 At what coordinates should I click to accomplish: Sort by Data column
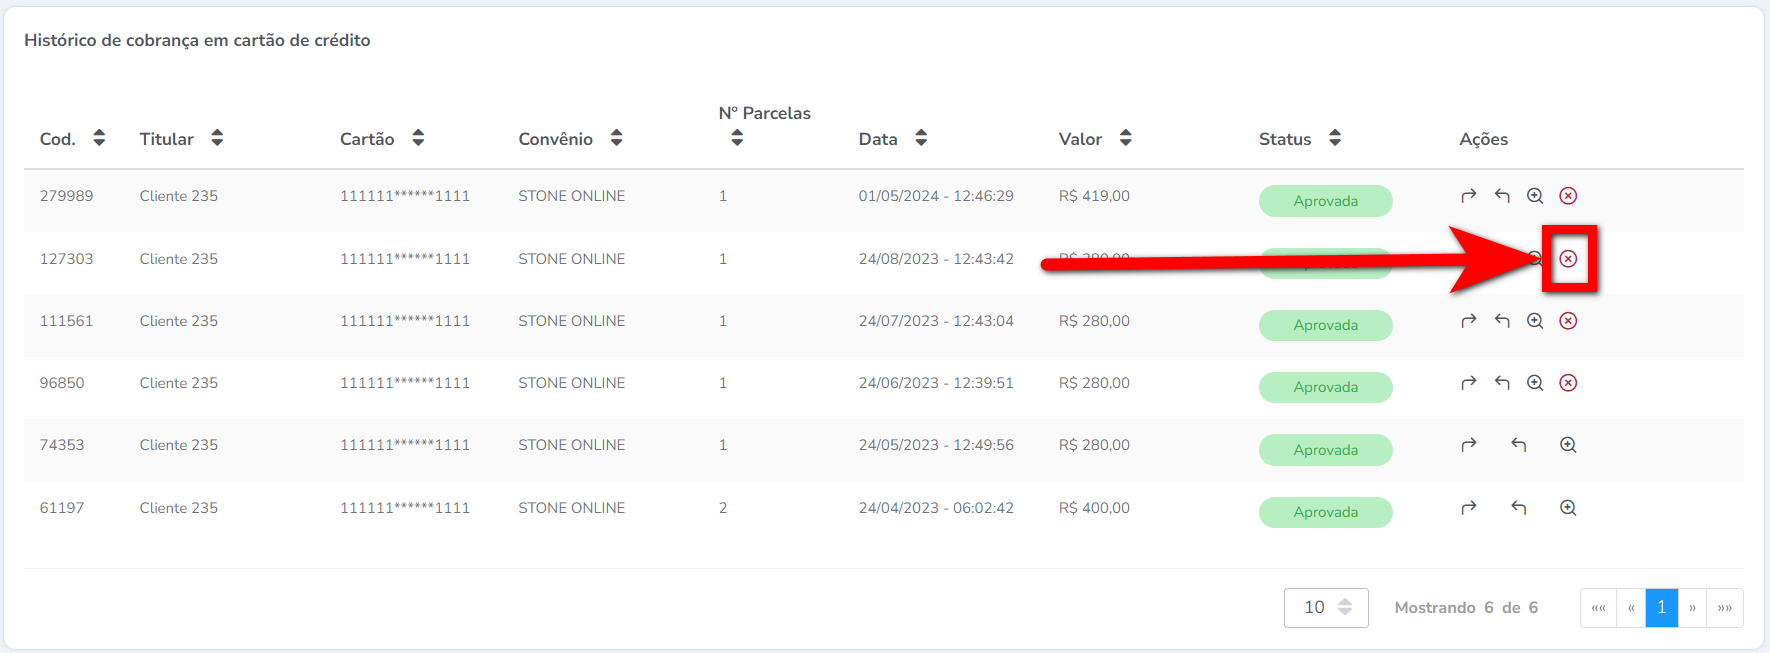point(921,138)
